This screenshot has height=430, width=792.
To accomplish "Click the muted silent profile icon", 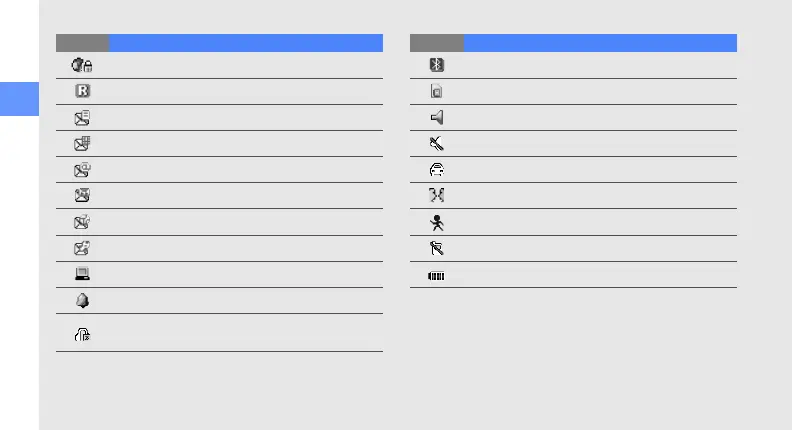I will coord(437,144).
